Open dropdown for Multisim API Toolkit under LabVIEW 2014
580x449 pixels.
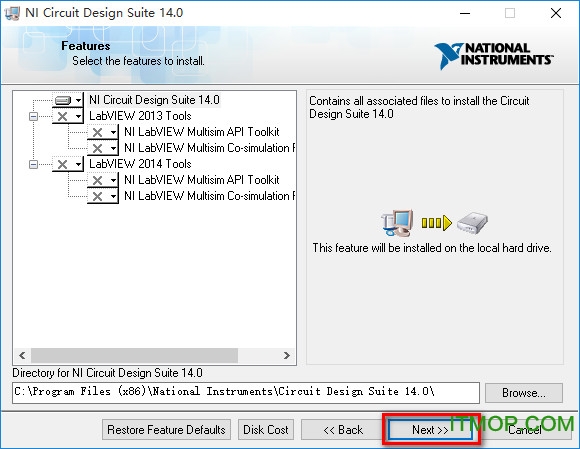103,180
